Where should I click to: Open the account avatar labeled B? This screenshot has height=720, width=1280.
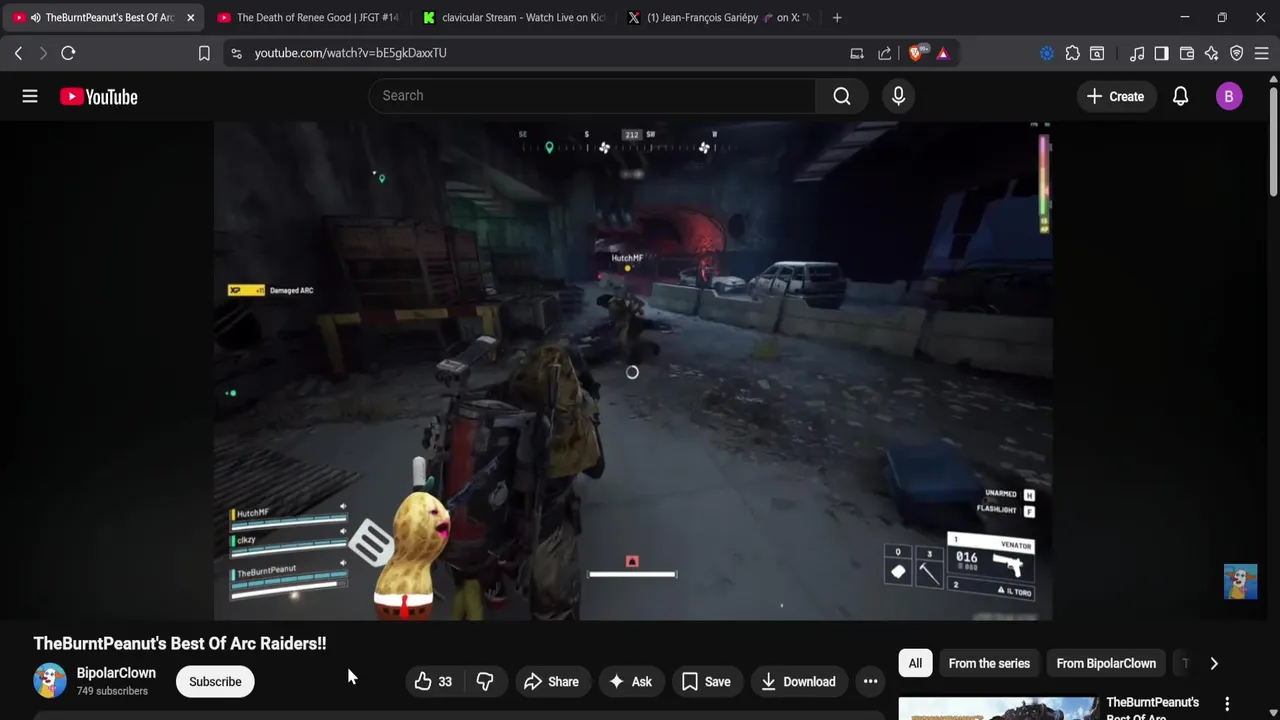(1229, 96)
